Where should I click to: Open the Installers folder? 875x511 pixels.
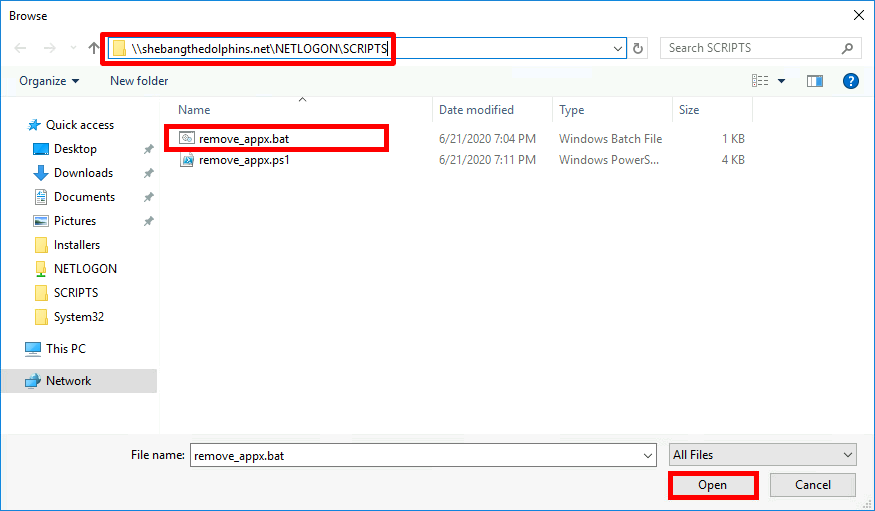(x=77, y=245)
